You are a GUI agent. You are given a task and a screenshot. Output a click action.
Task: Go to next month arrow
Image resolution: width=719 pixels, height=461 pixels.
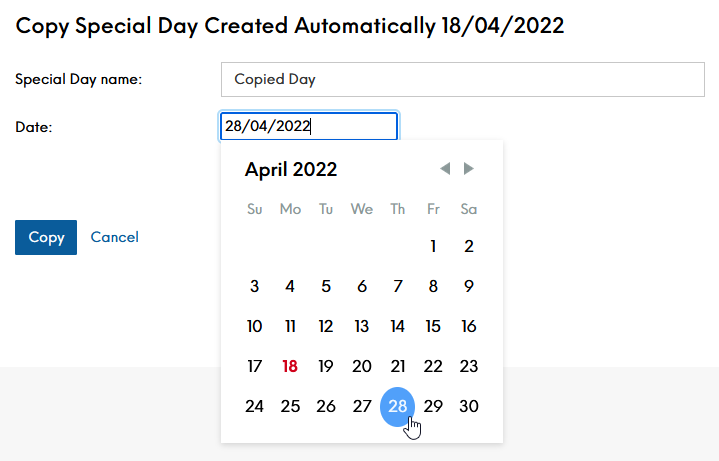click(x=468, y=168)
